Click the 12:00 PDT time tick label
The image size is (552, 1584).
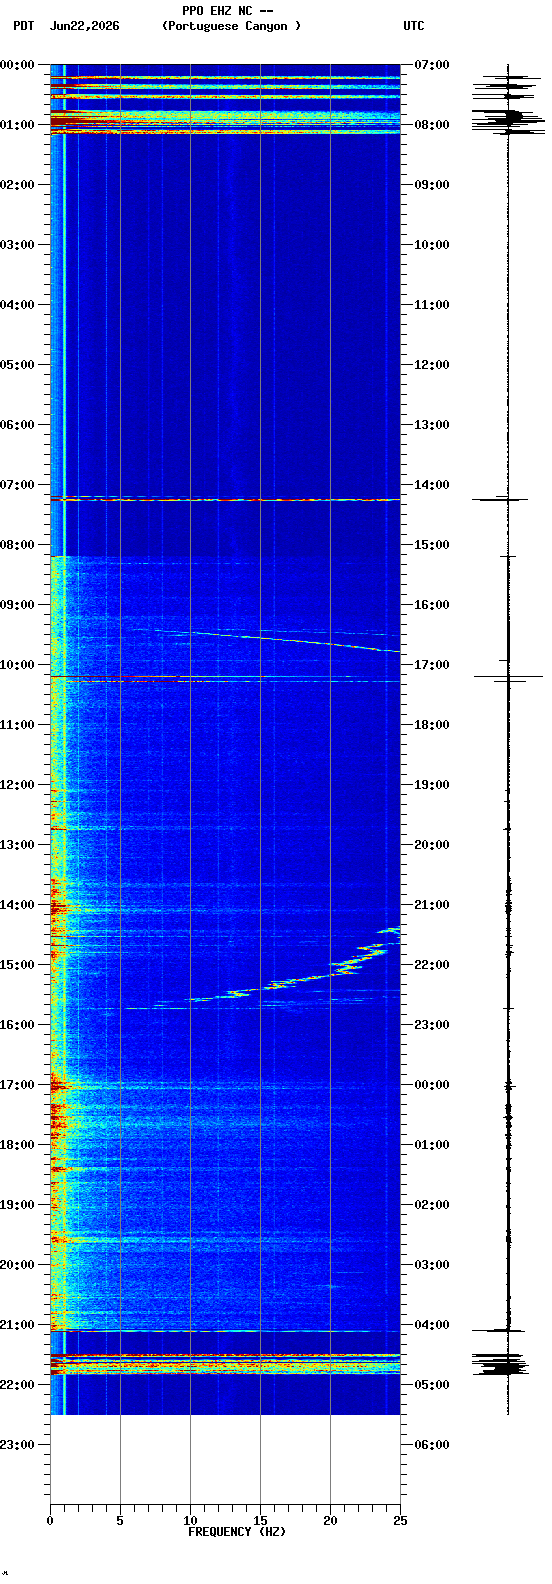tap(17, 785)
